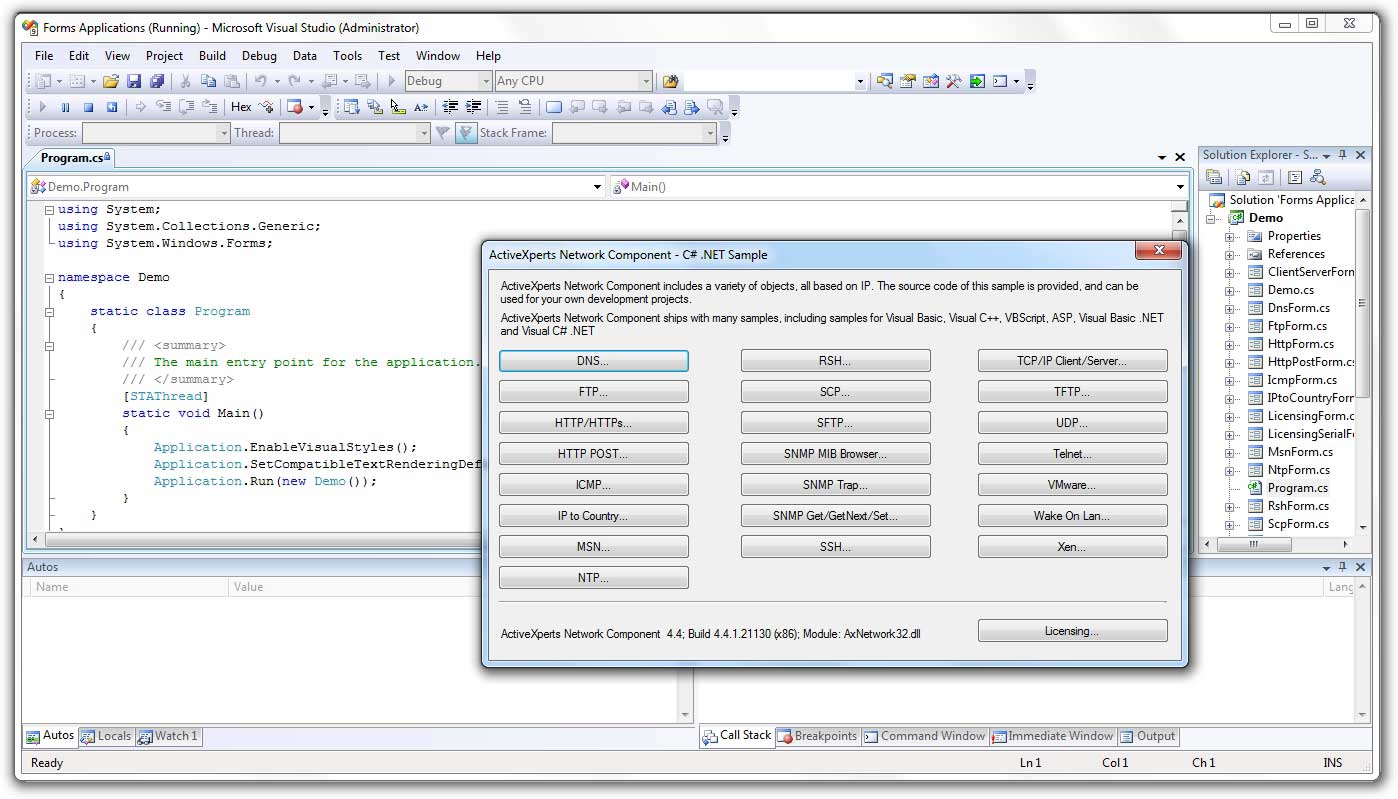
Task: Open the Main() members dropdown
Action: pyautogui.click(x=1180, y=187)
